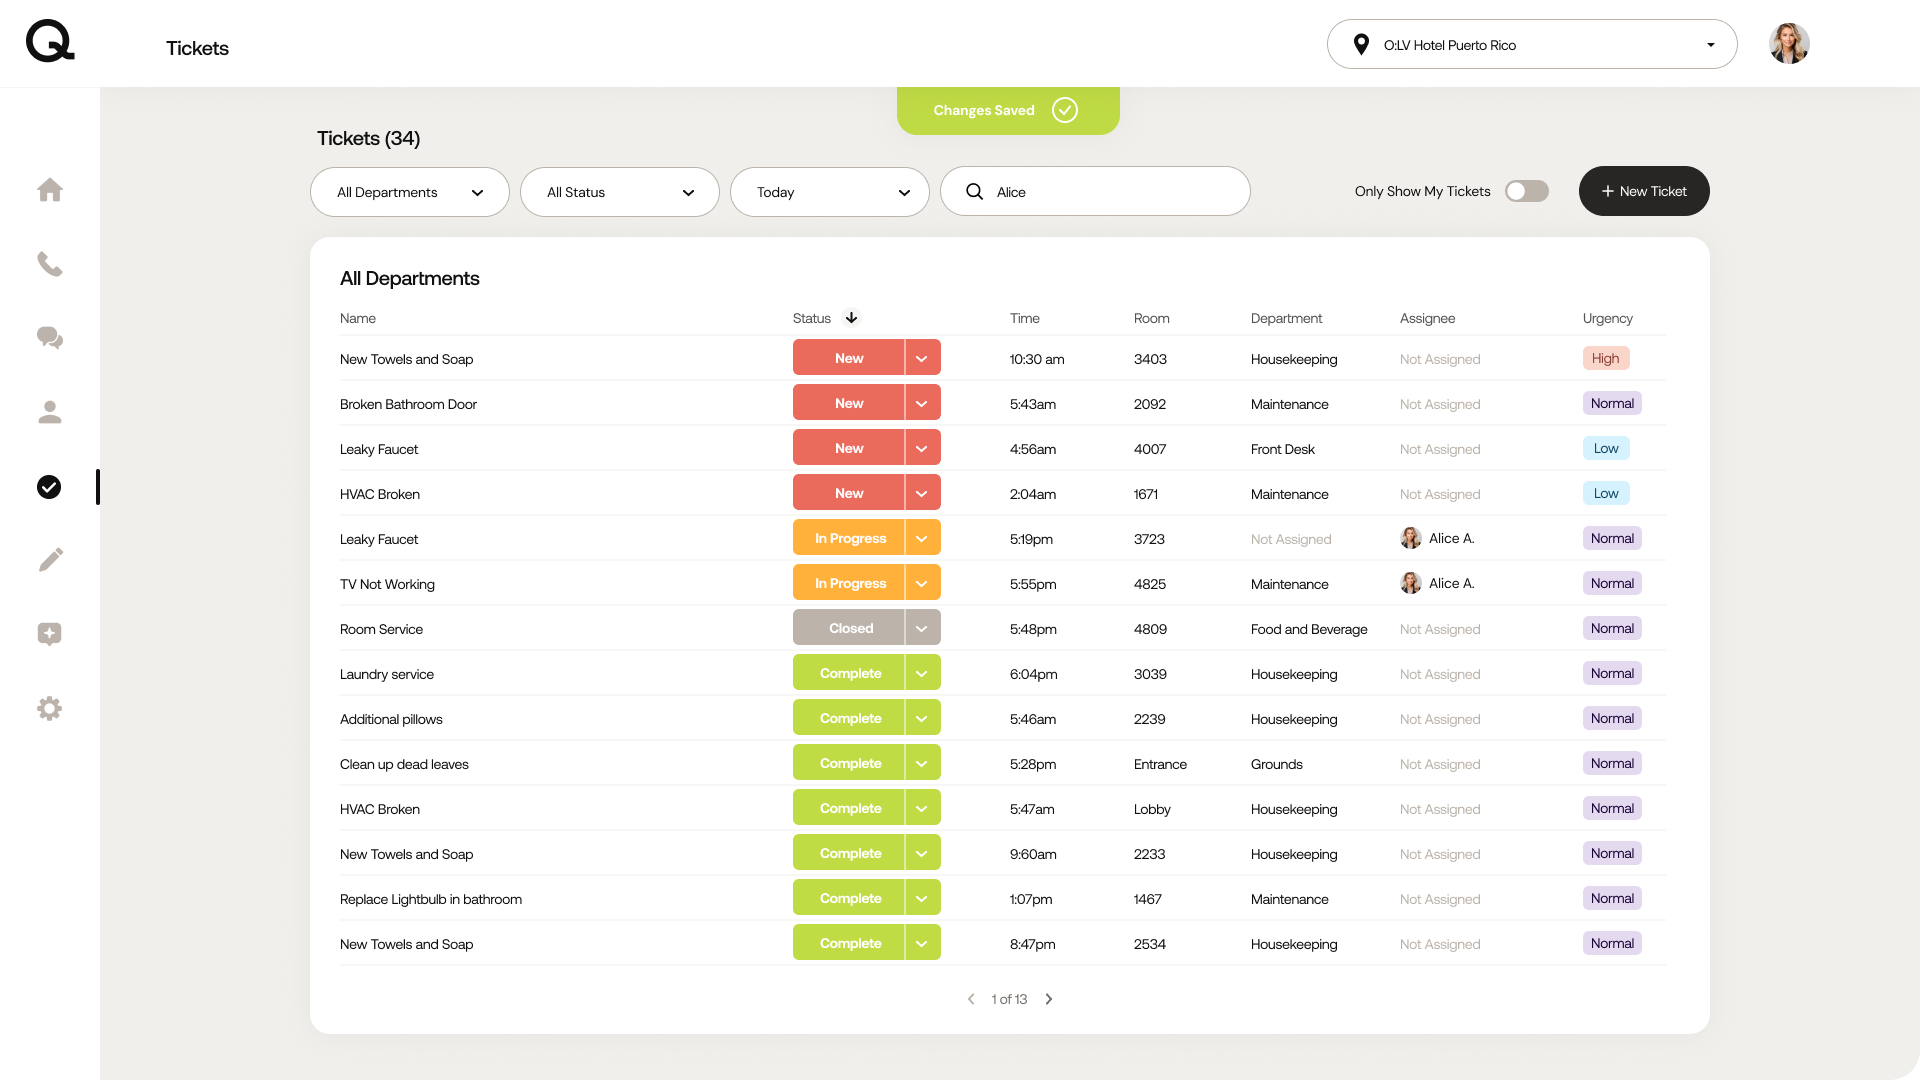Click the New Ticket button
Screen dimensions: 1920x1080
click(1643, 191)
